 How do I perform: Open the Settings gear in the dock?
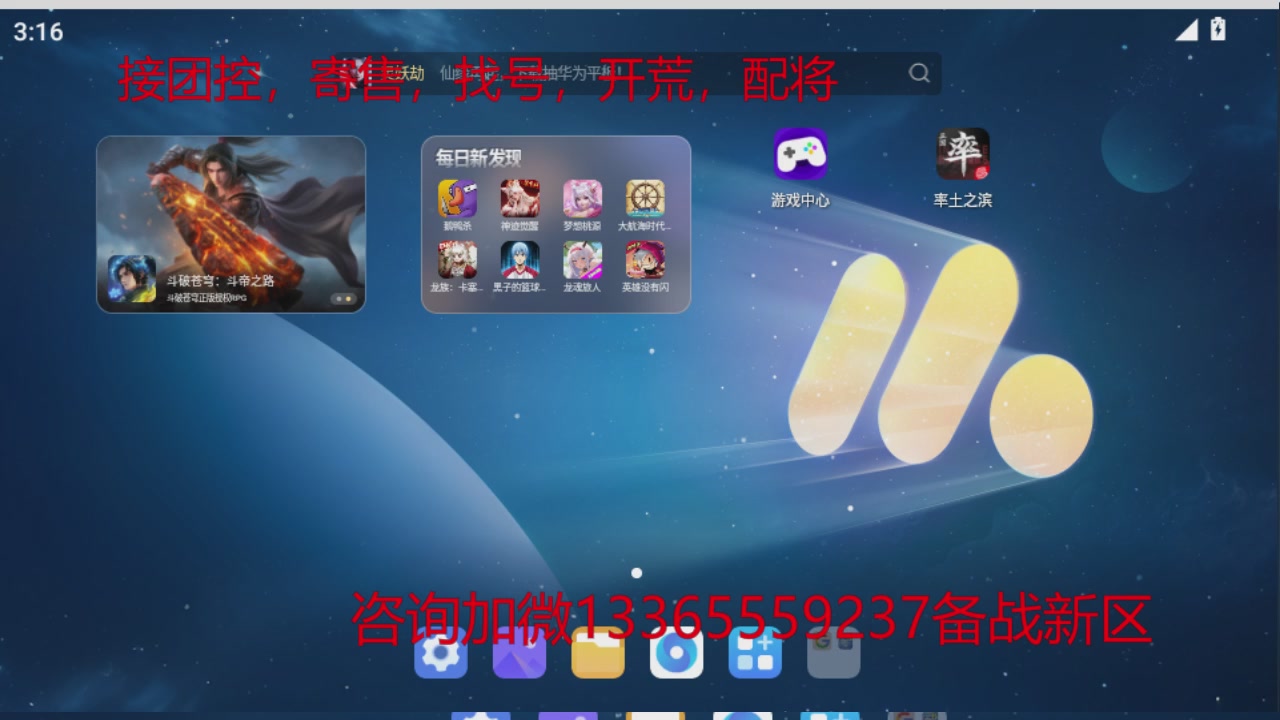[441, 653]
